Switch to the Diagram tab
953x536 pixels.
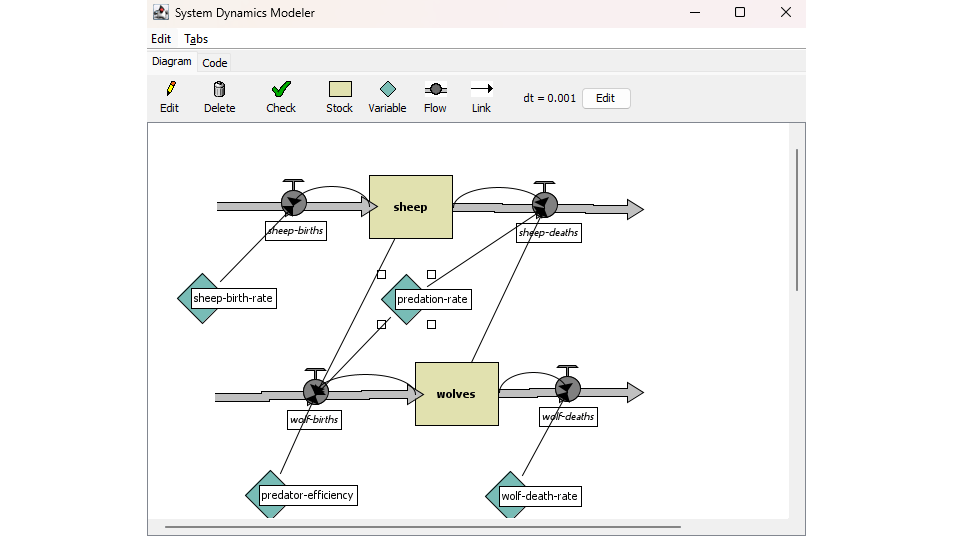click(x=171, y=61)
